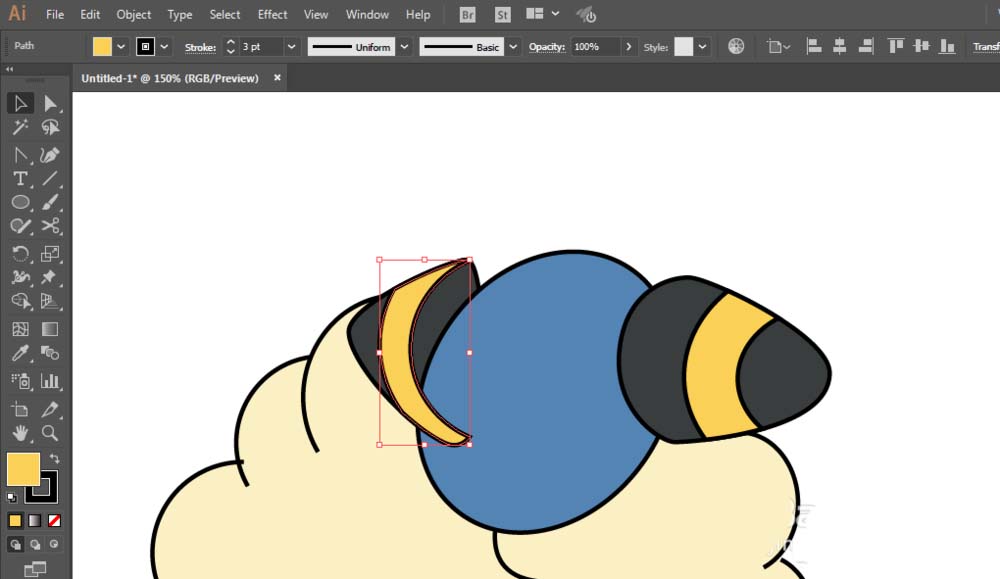
Task: Select the Slice tool
Action: pyautogui.click(x=50, y=409)
